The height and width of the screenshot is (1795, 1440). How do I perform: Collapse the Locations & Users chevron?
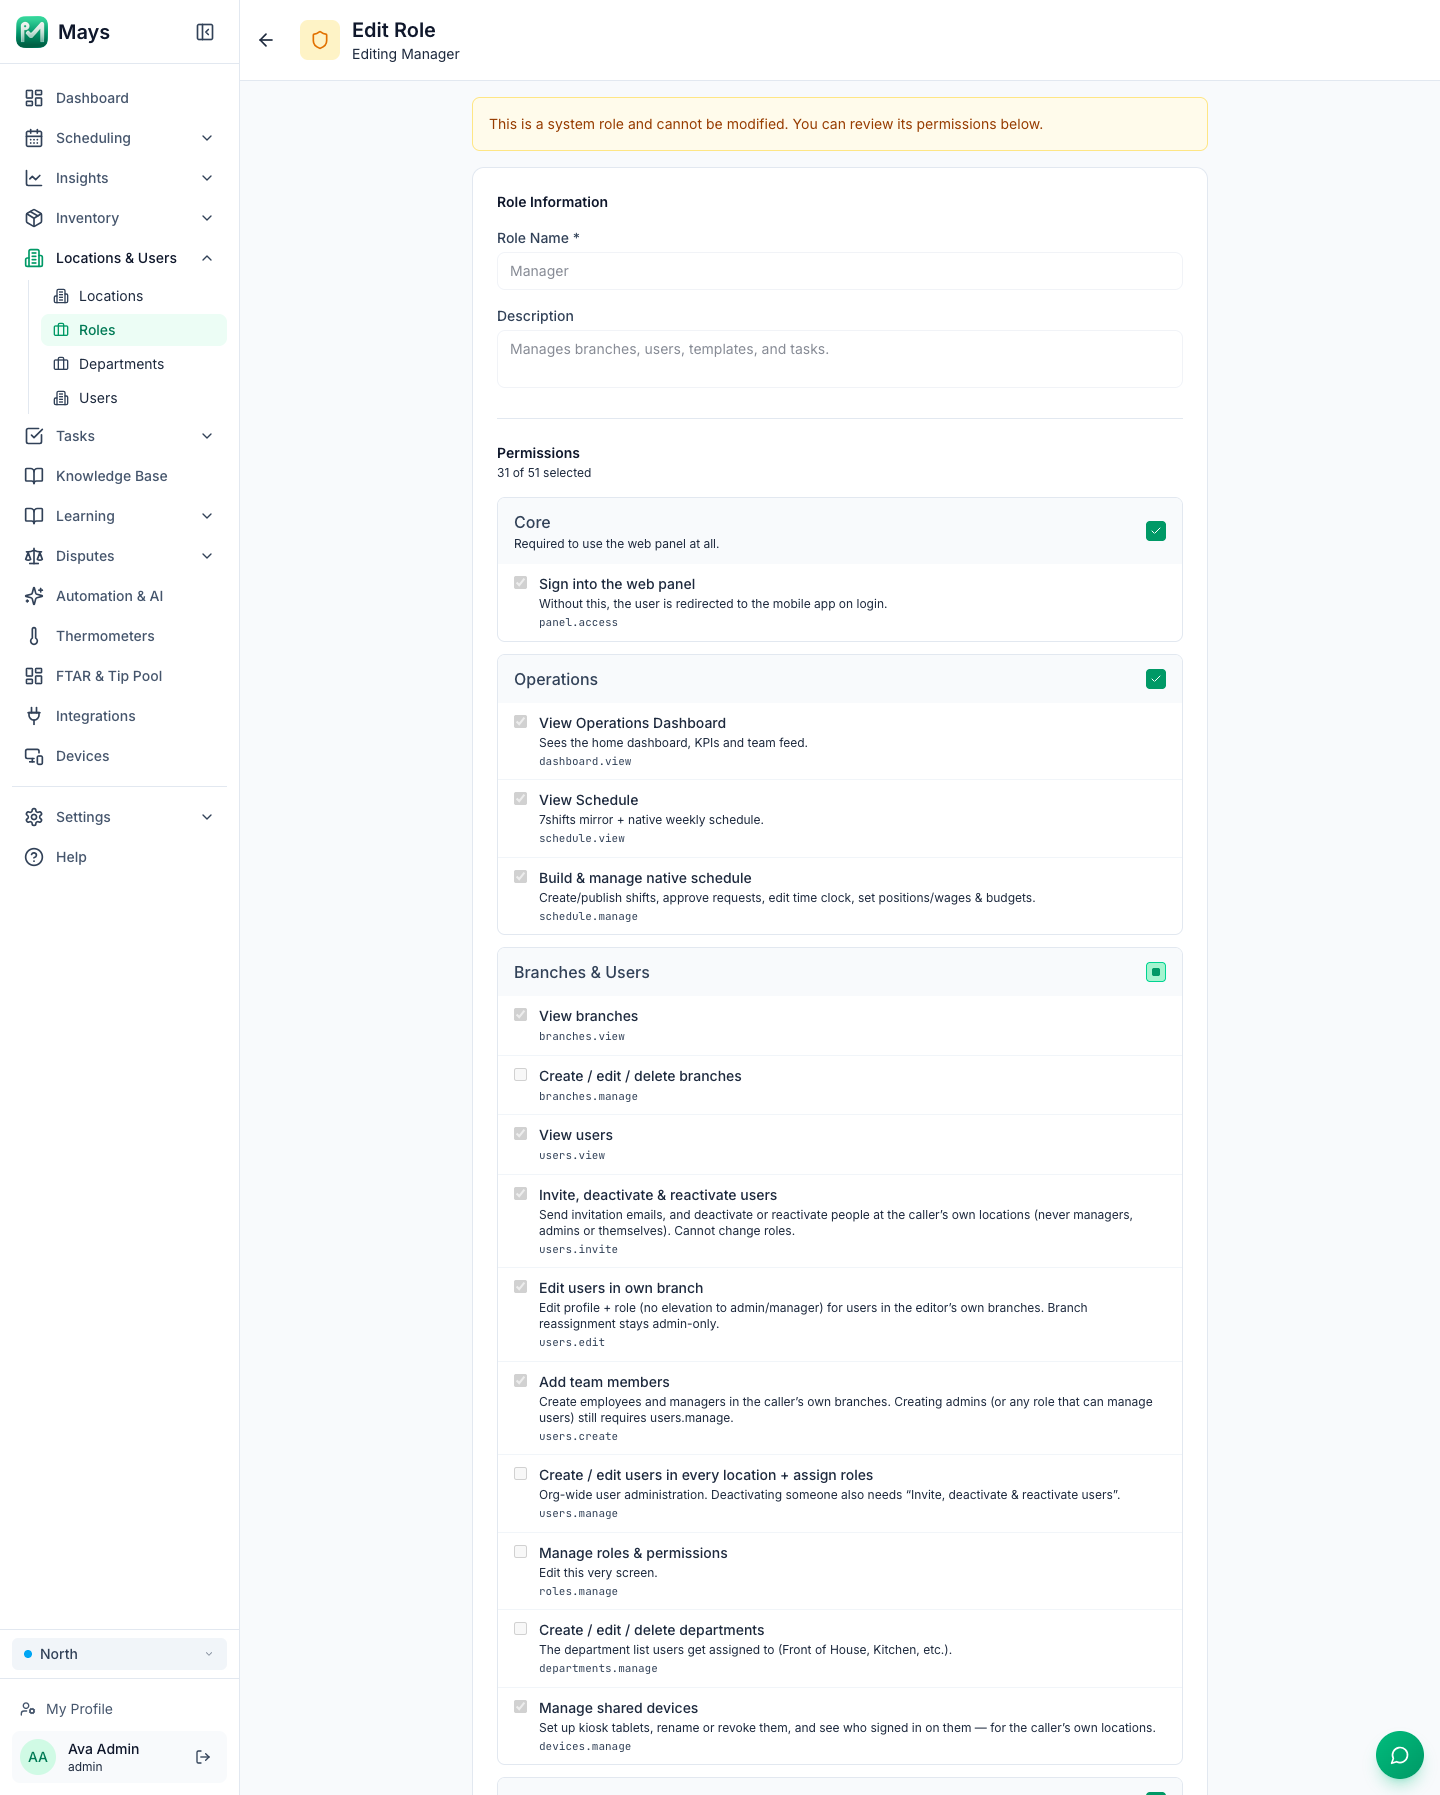pyautogui.click(x=207, y=258)
